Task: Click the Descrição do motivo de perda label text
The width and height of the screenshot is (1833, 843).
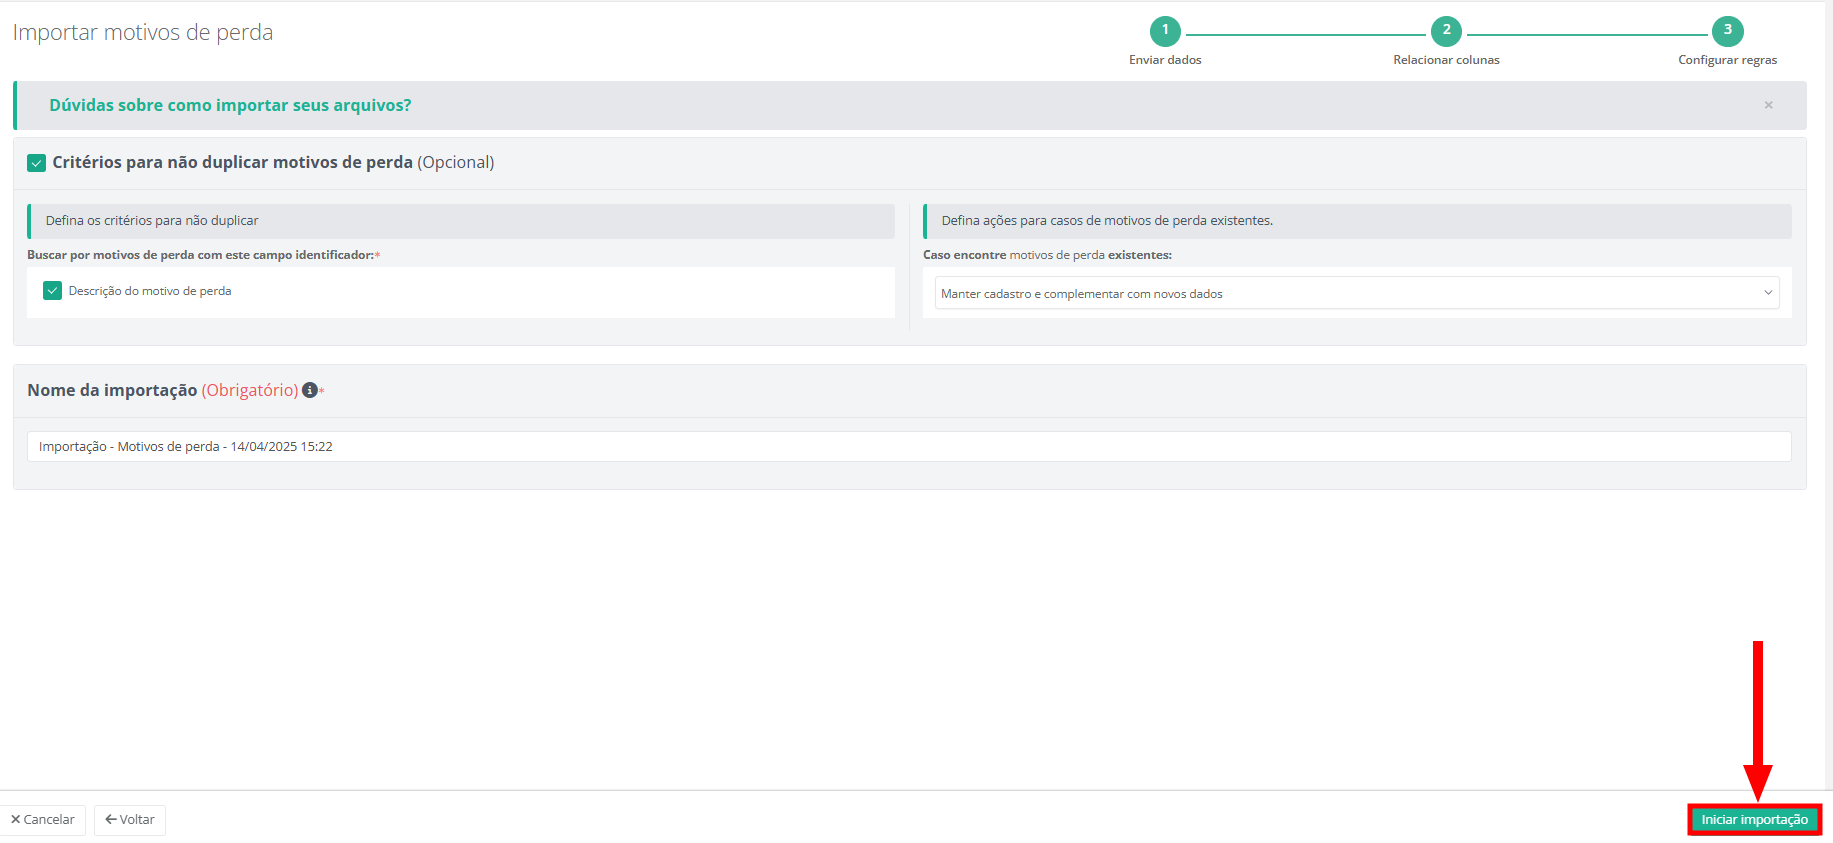Action: tap(150, 291)
